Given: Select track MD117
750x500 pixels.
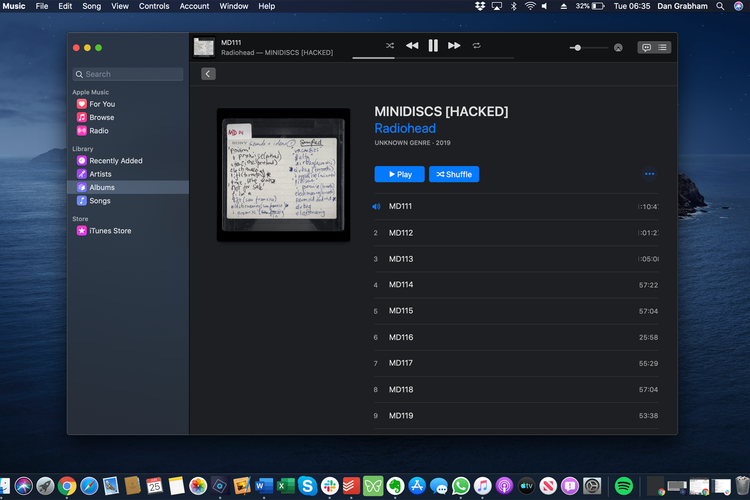Looking at the screenshot, I should tap(516, 363).
